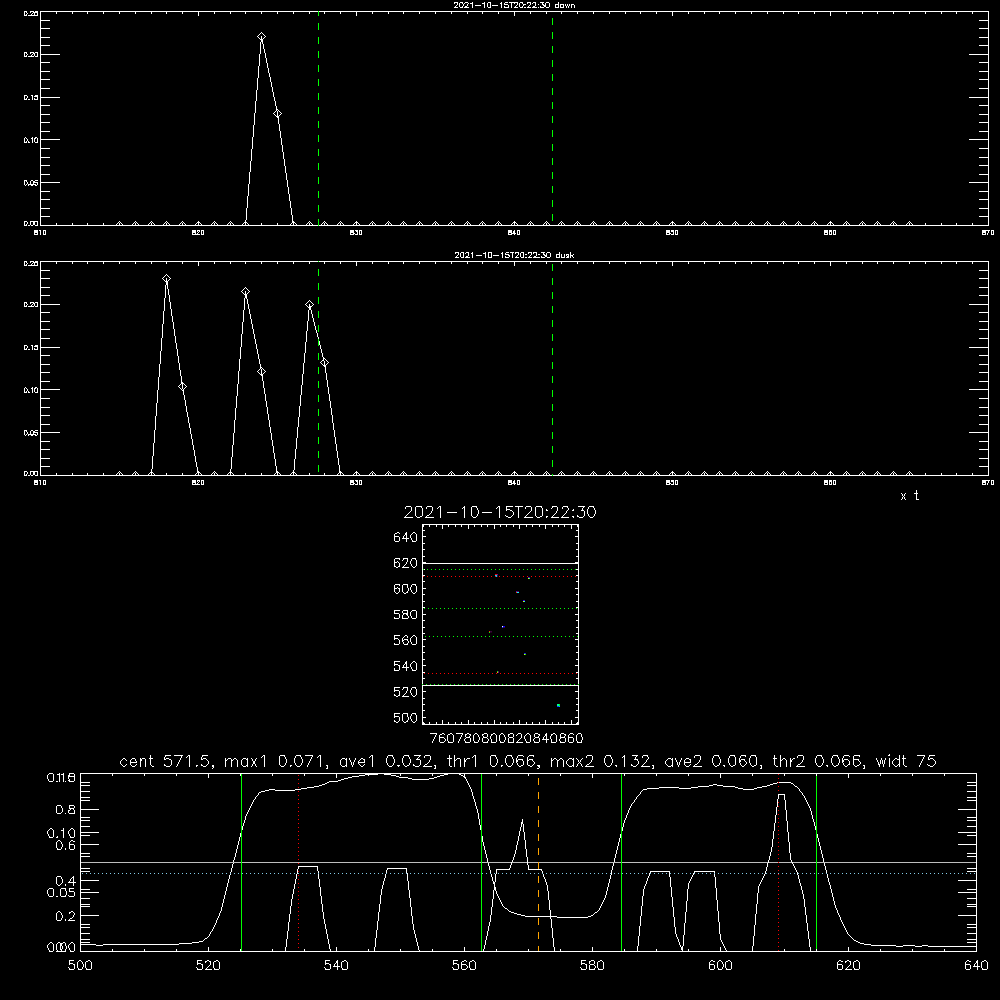
Task: Click 'ave2 0.060' in bottom plot title
Action: pyautogui.click(x=712, y=761)
